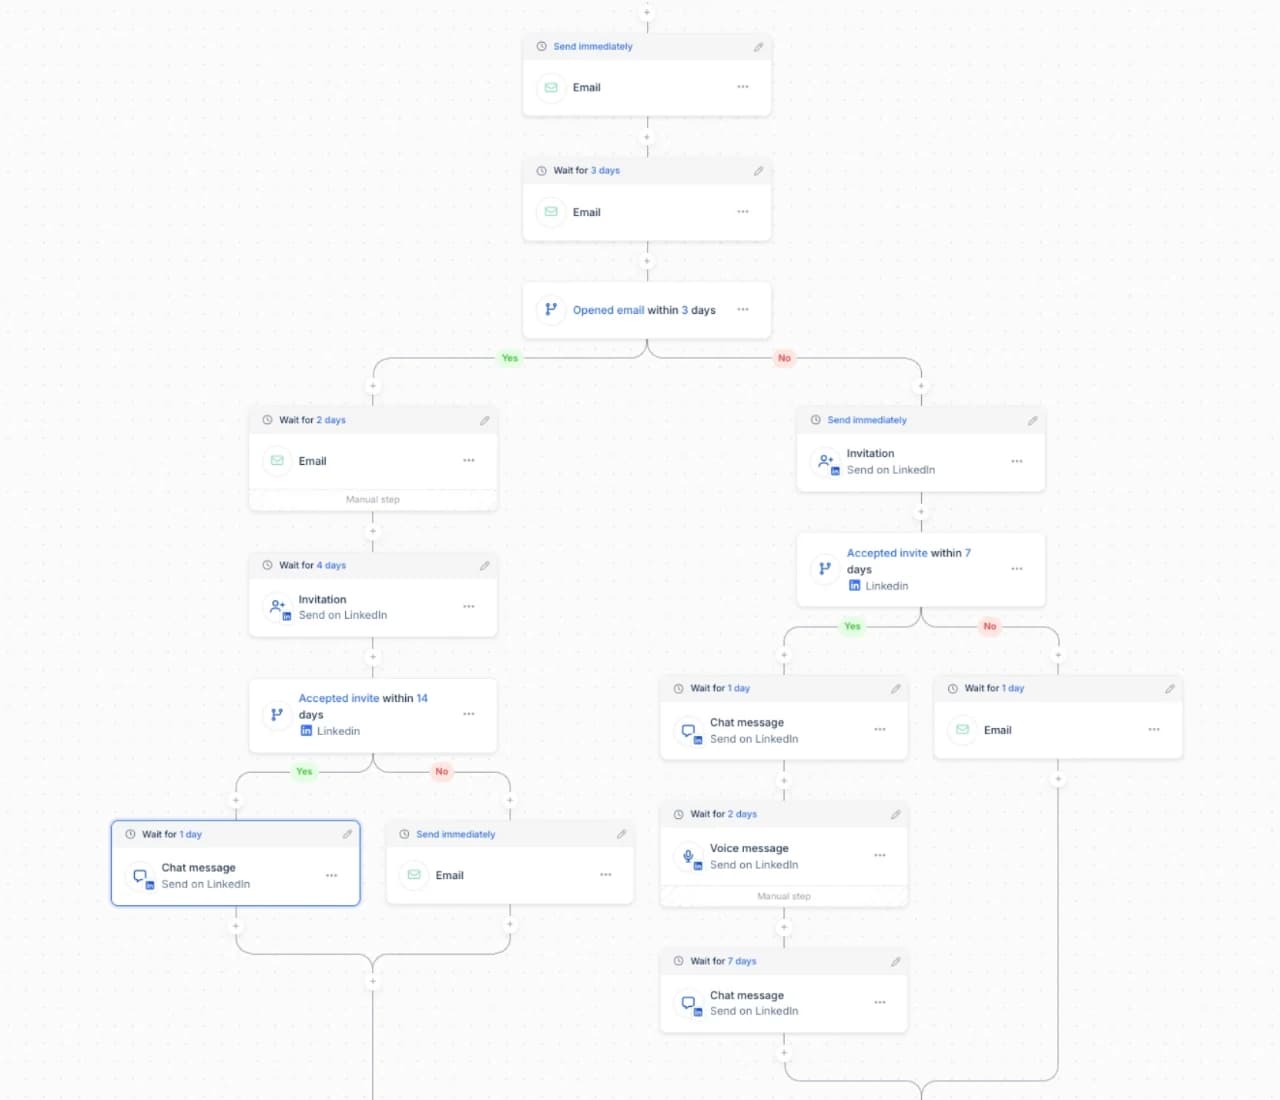The image size is (1280, 1100).
Task: Click the branch icon of Opened email condition
Action: point(551,310)
